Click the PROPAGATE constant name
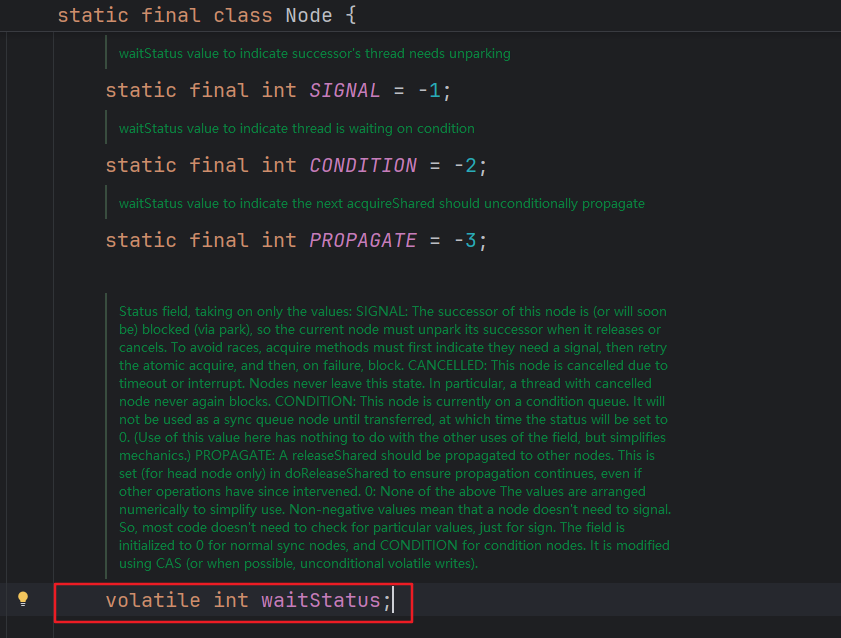Viewport: 841px width, 638px height. (x=363, y=240)
